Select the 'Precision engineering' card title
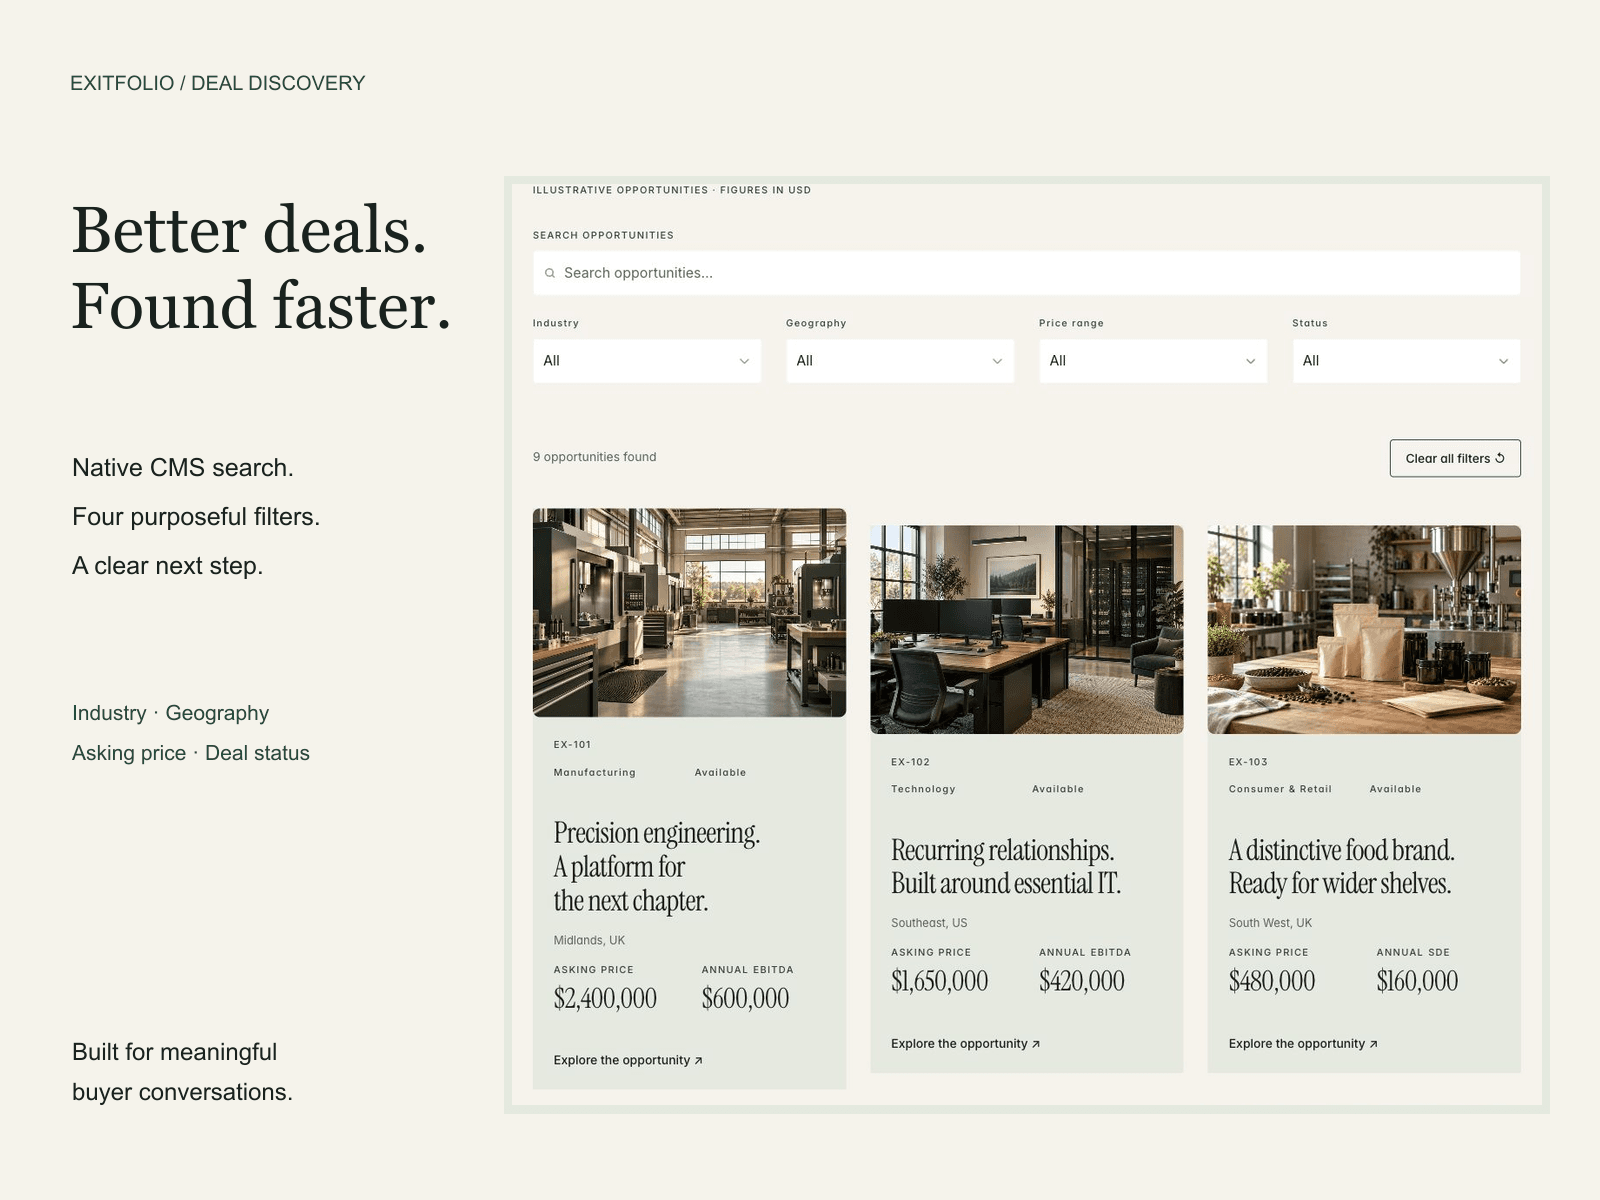1600x1200 pixels. click(657, 867)
